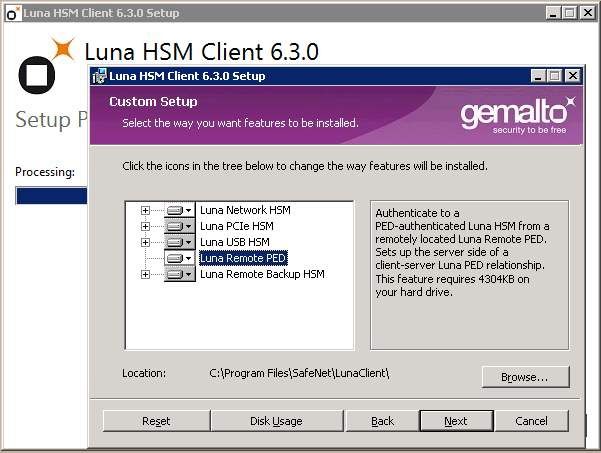This screenshot has height=453, width=601.
Task: Cancel the Luna HSM Client setup
Action: 531,421
